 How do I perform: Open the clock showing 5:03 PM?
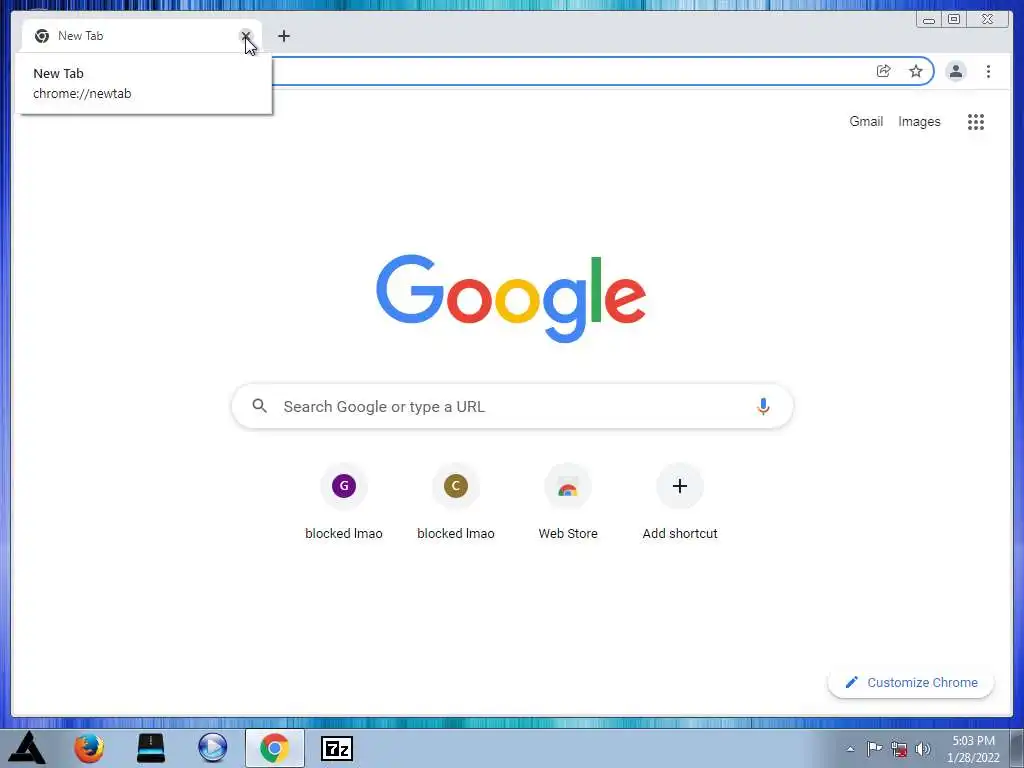(973, 749)
